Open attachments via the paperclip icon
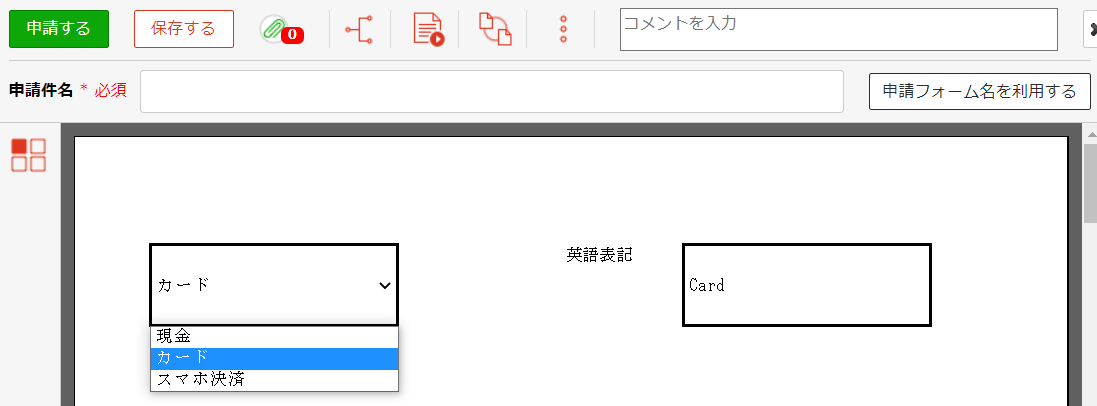 (271, 29)
